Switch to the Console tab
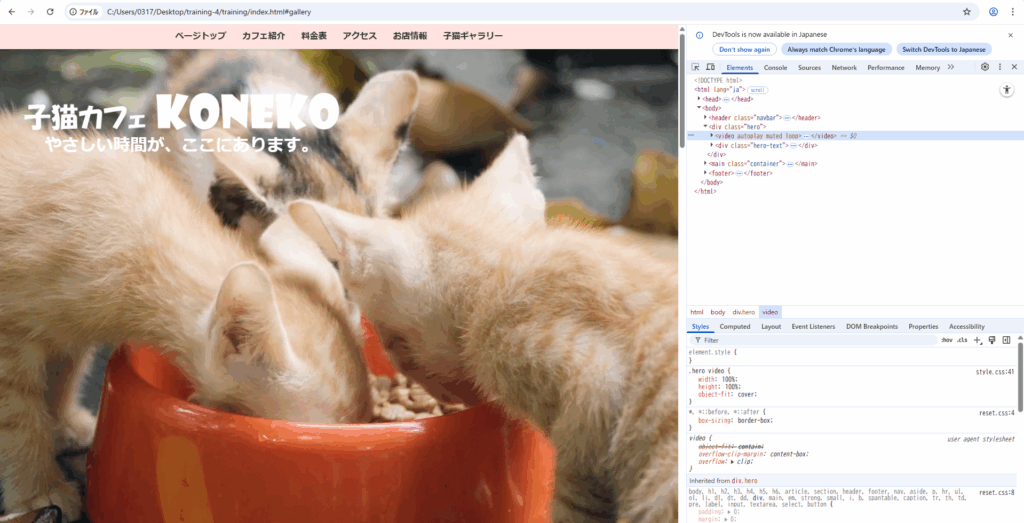 [775, 67]
